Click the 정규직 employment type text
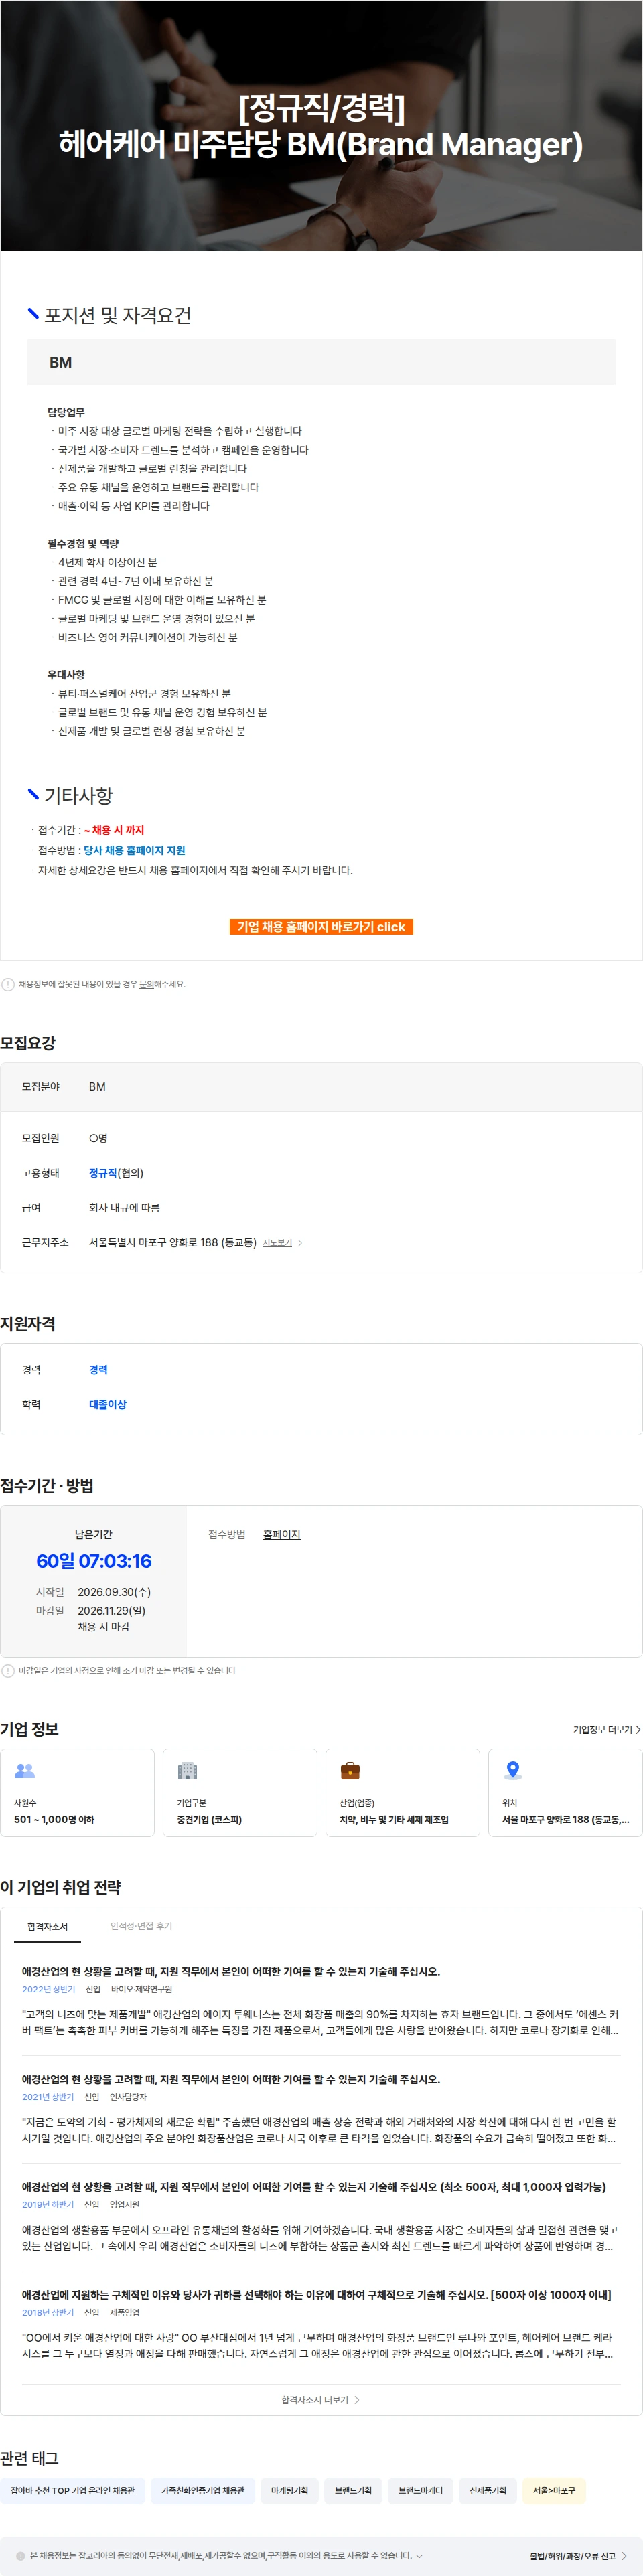 click(x=102, y=1173)
